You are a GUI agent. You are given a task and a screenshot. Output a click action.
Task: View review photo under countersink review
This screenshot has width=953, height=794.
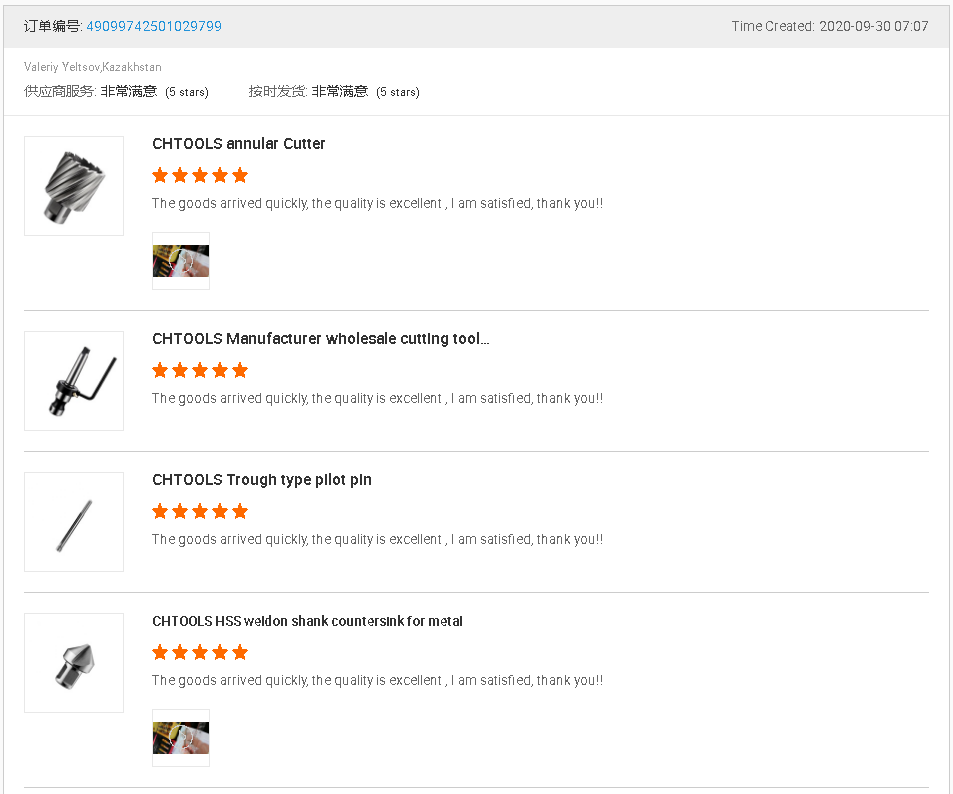[181, 738]
